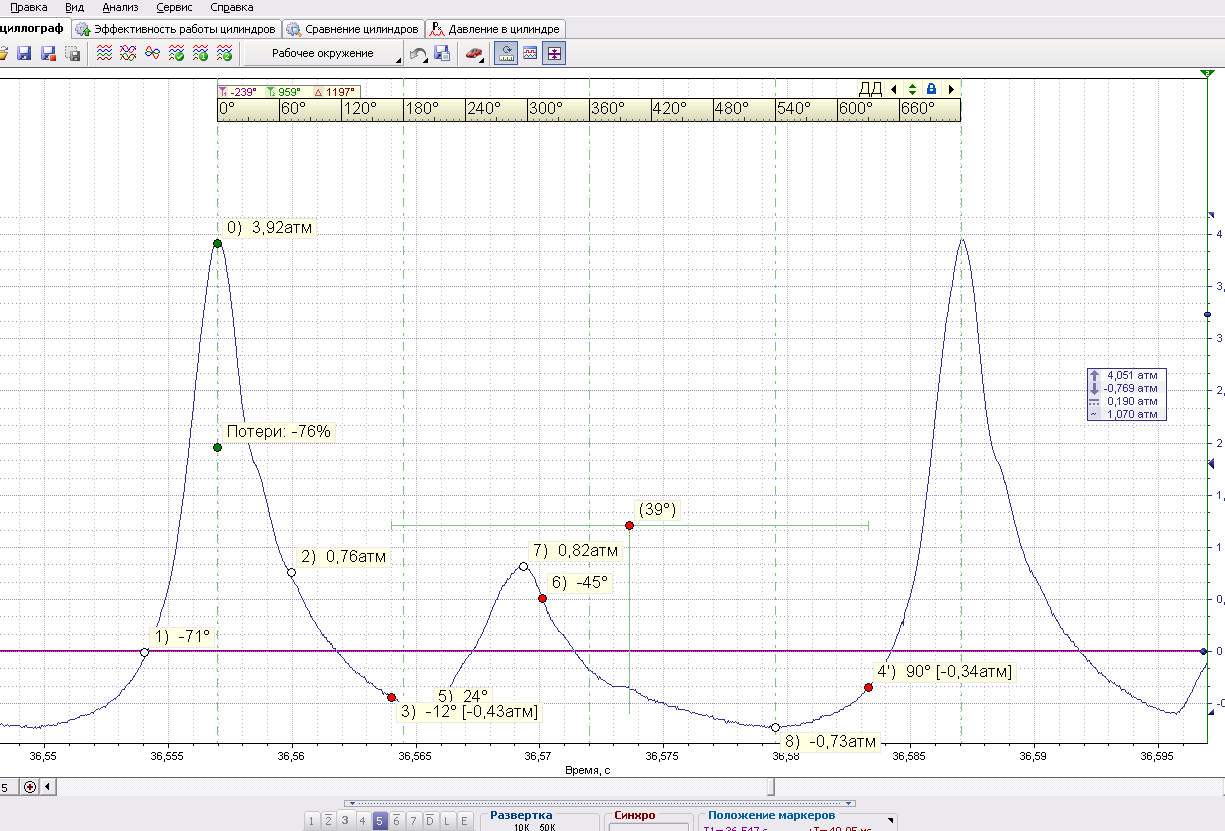Switch to Сравнение цилиндров tab
1225x831 pixels.
353,29
